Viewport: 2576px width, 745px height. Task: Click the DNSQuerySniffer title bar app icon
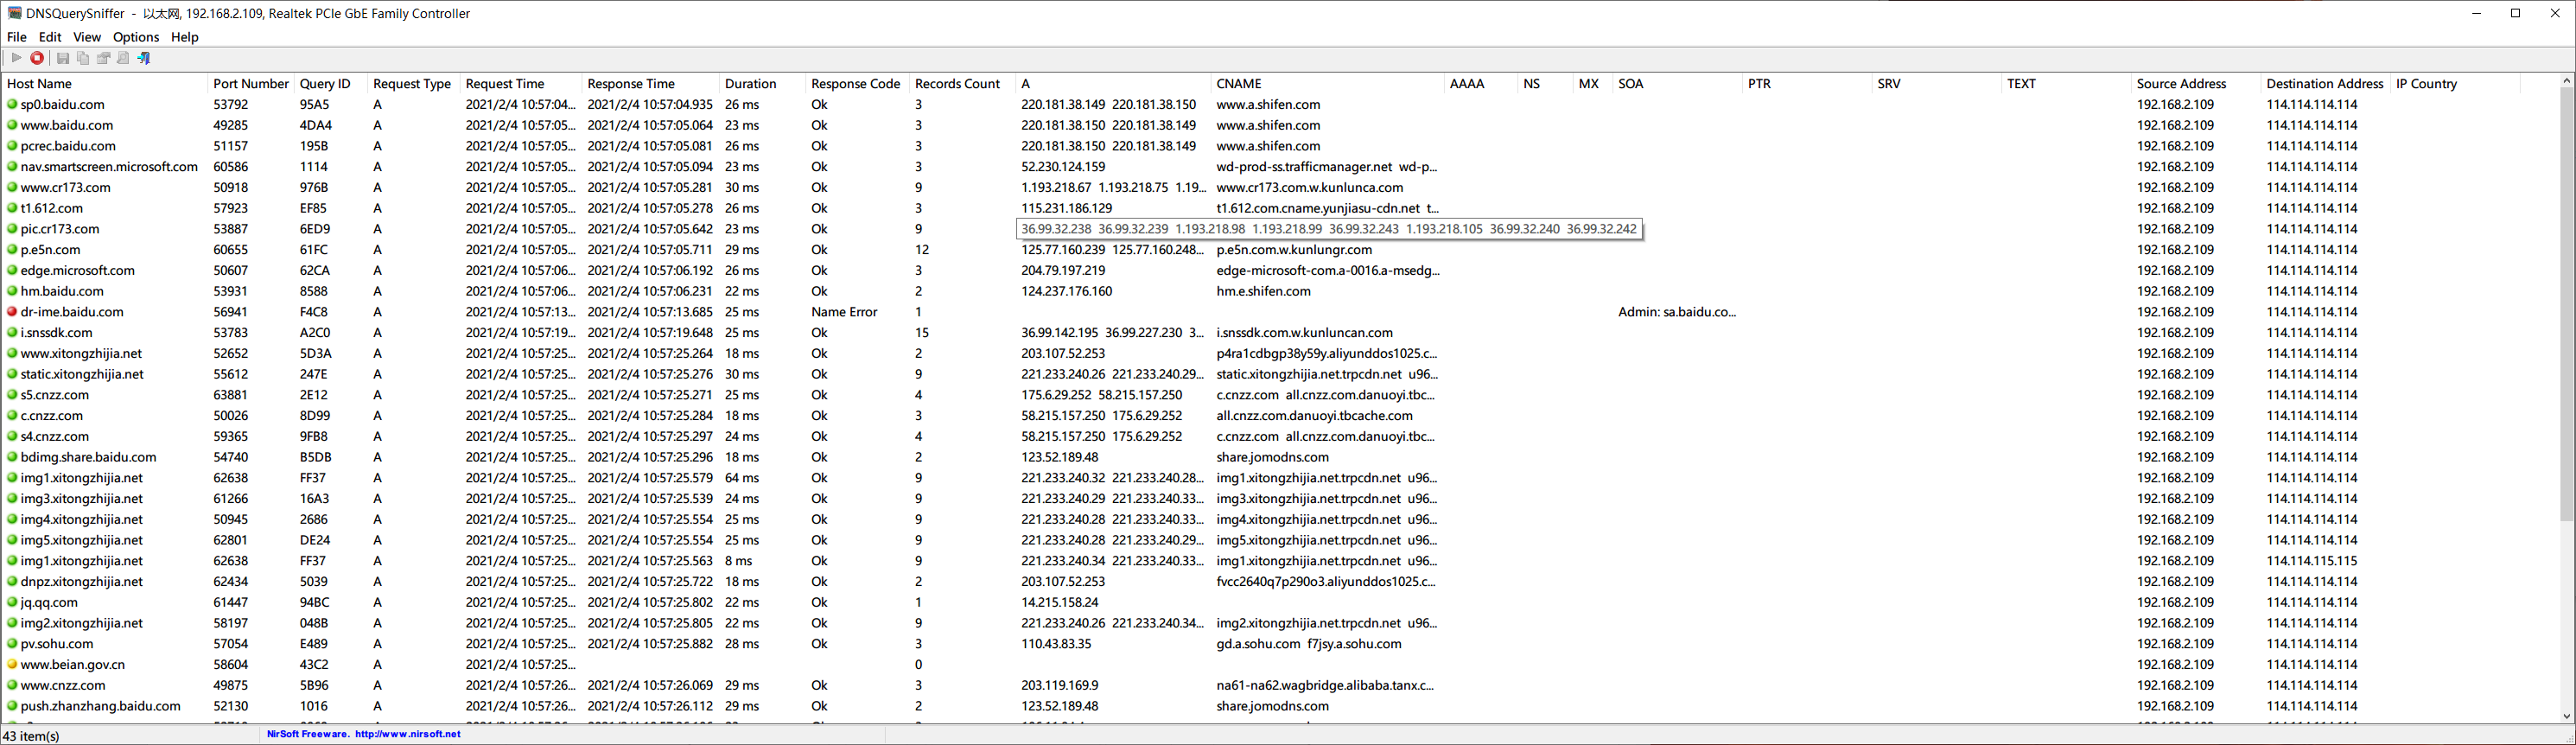pyautogui.click(x=14, y=13)
